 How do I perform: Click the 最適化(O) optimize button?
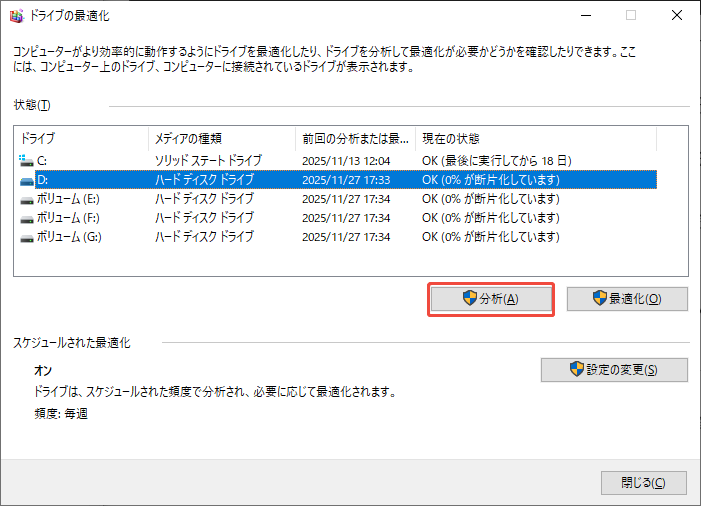(627, 299)
